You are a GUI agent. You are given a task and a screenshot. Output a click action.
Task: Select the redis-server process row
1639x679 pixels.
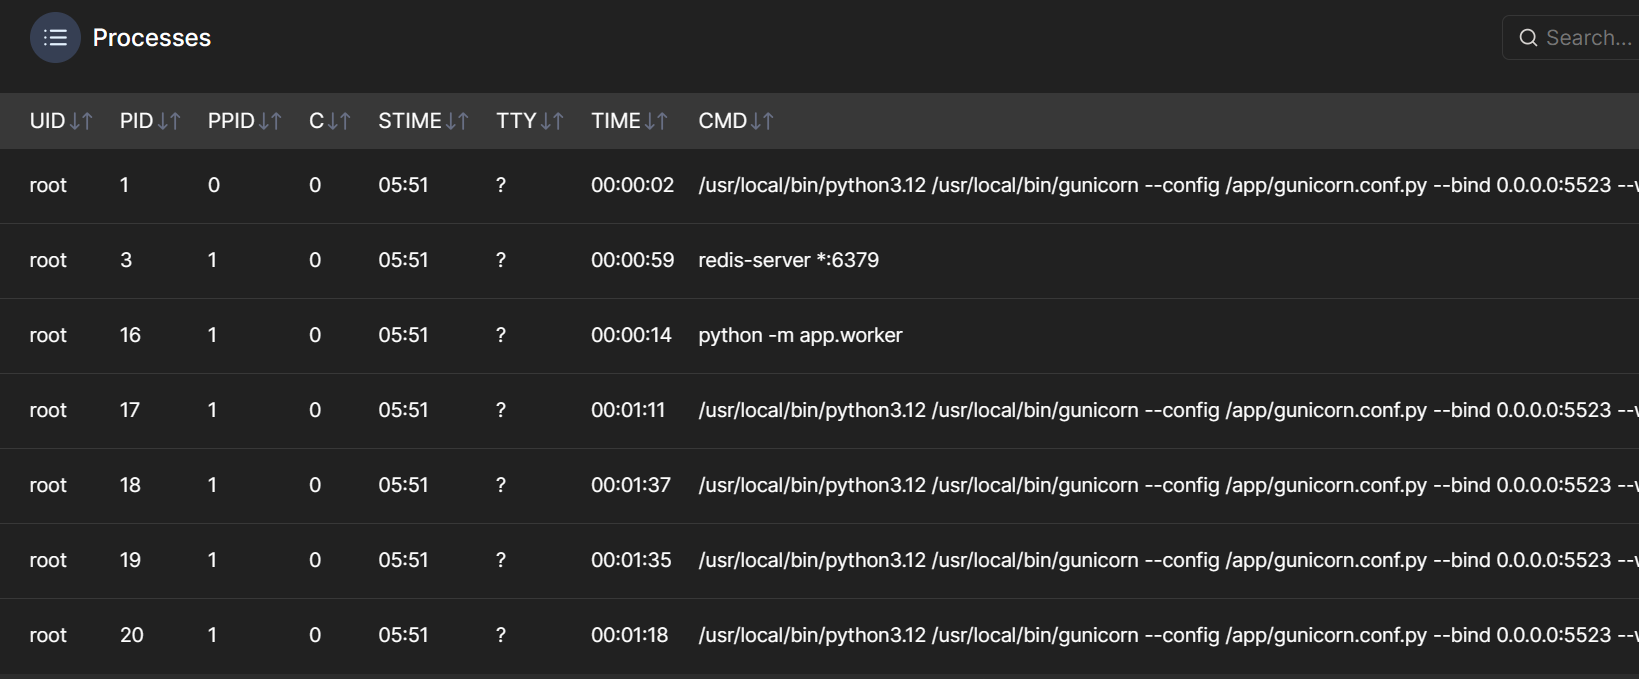click(788, 260)
